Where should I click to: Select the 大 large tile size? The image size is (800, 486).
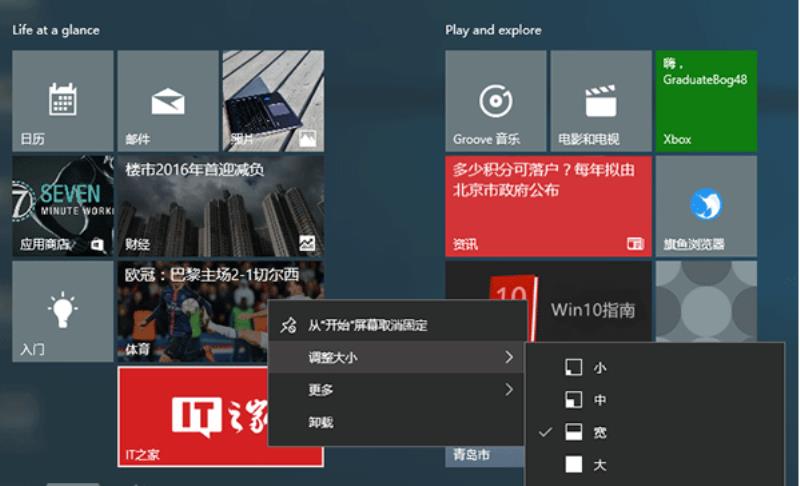(655, 465)
